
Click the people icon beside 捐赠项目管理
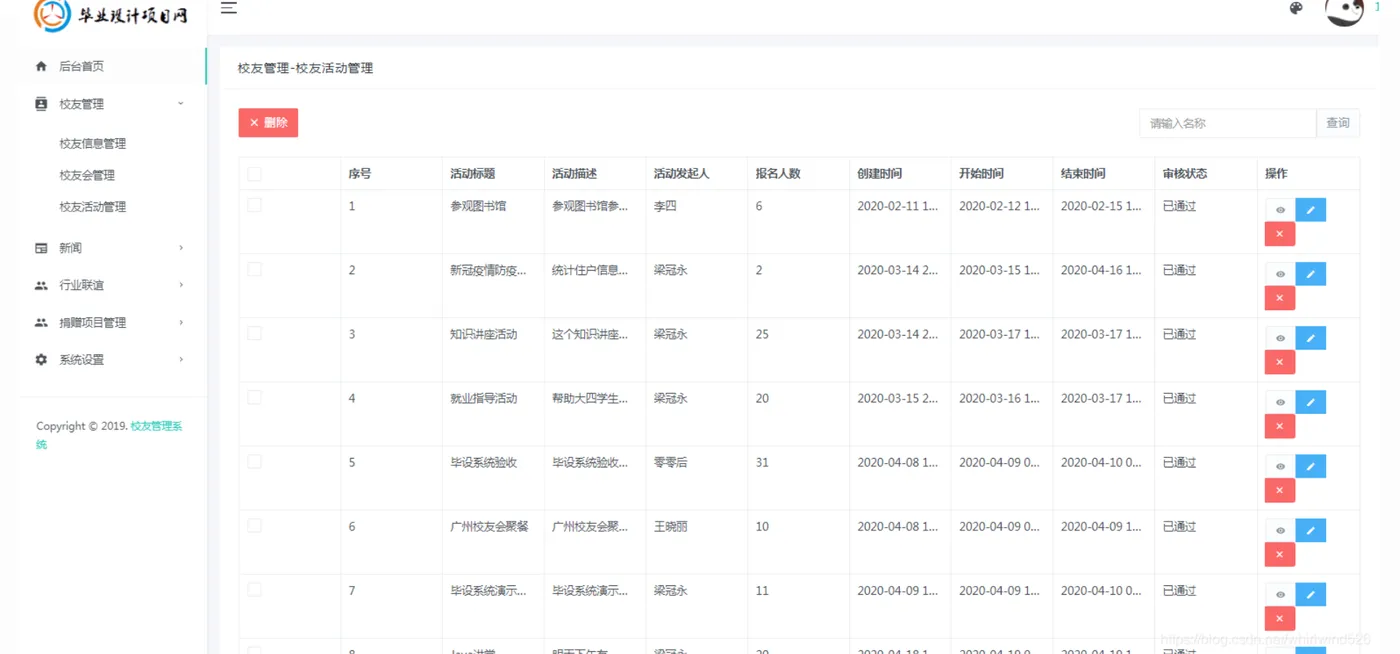coord(41,323)
